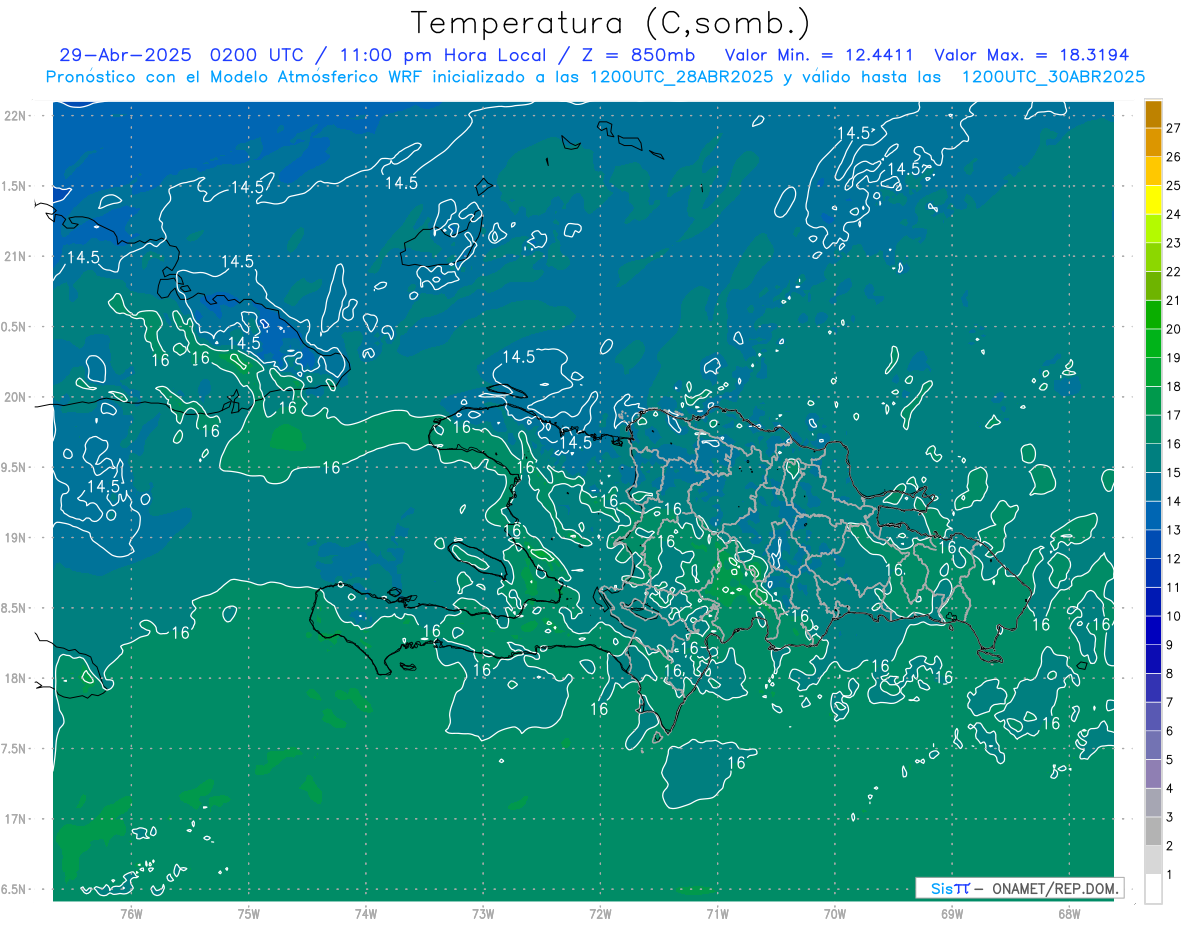Click the '18' label on the colorbar
This screenshot has height=927, width=1200.
(x=1174, y=386)
